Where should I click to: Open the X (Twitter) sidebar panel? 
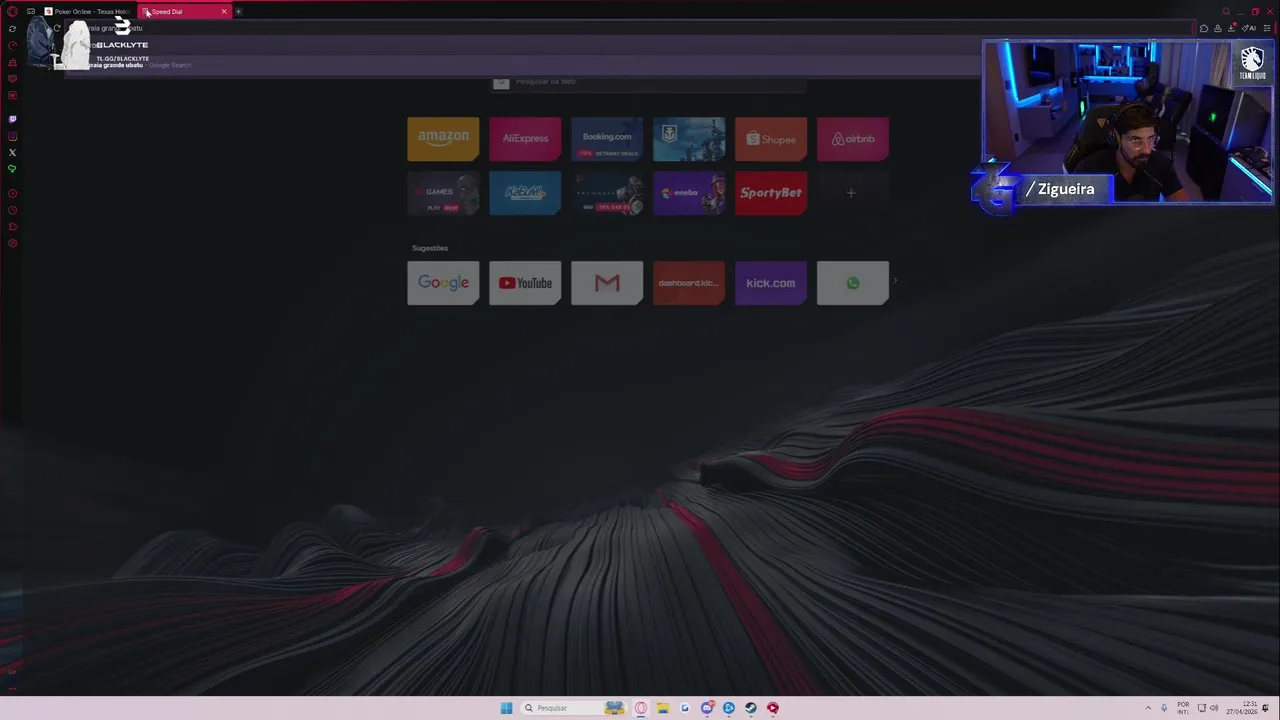pyautogui.click(x=12, y=152)
